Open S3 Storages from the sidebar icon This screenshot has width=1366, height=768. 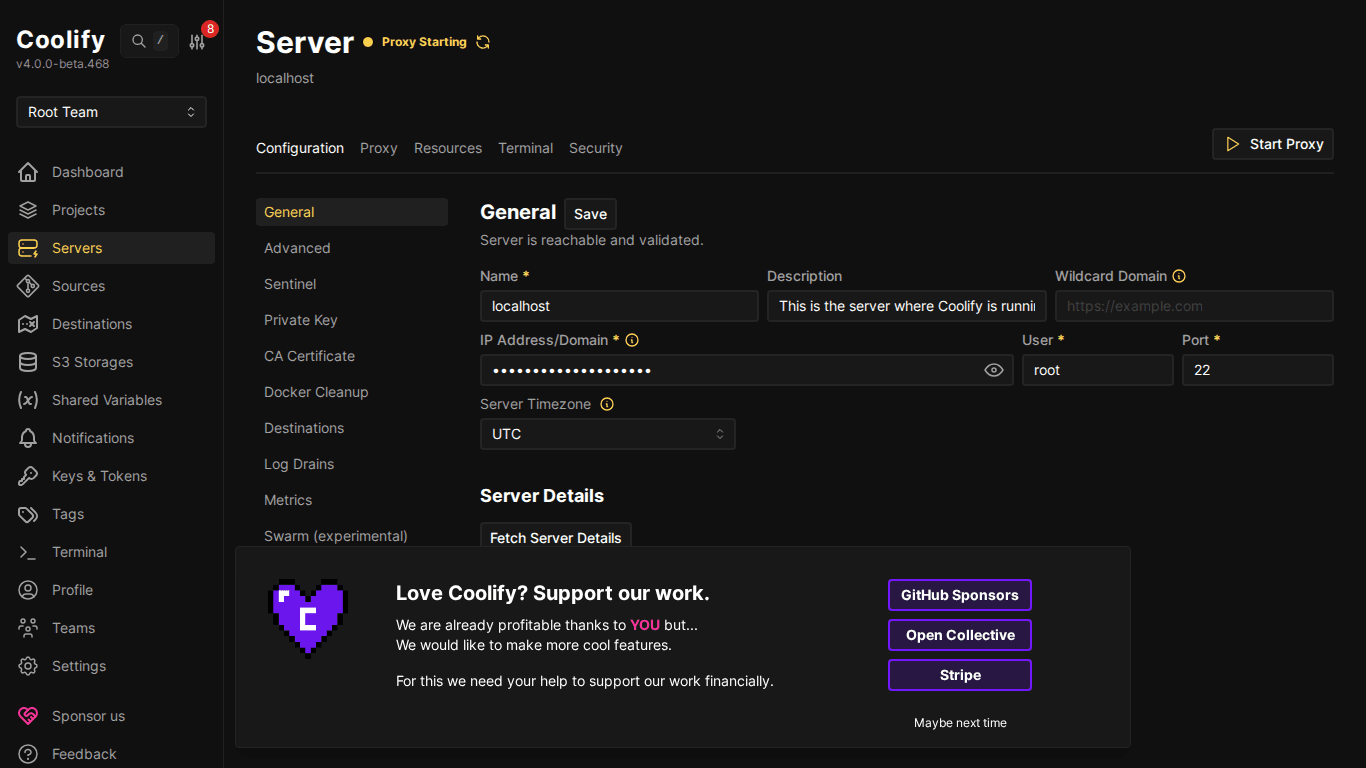(x=29, y=362)
